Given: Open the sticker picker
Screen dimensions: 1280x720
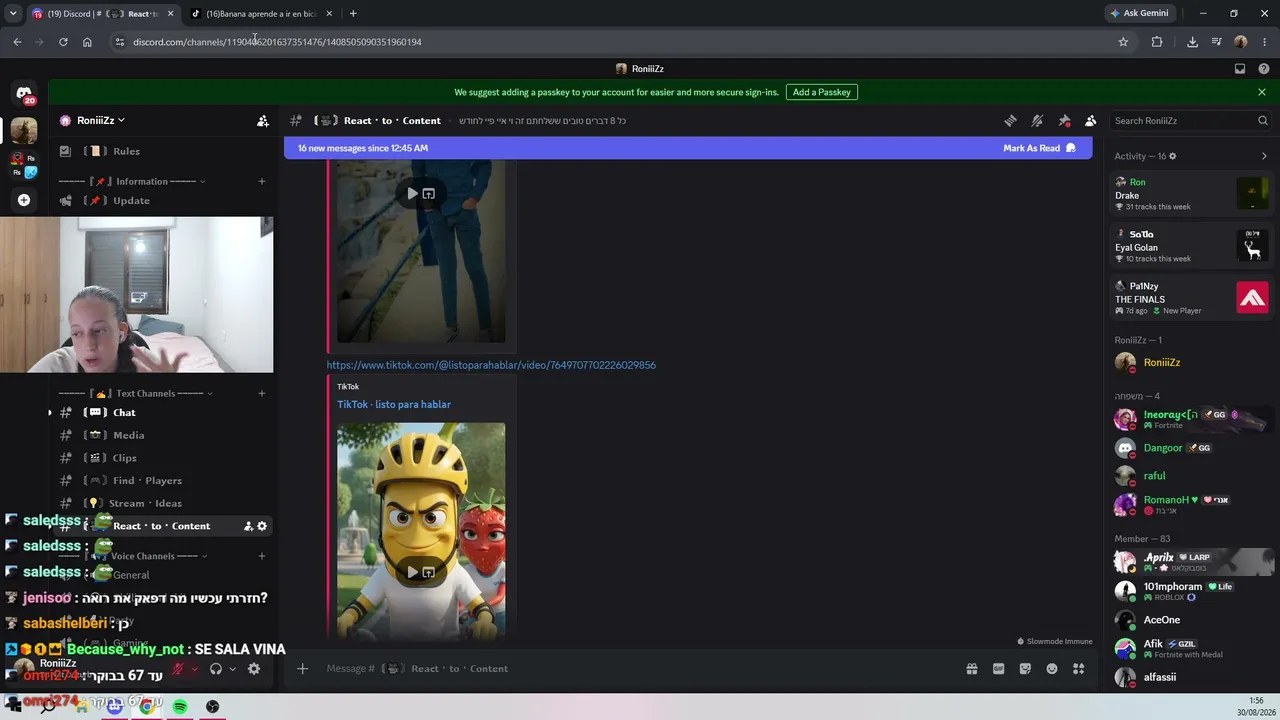Looking at the screenshot, I should point(1025,669).
